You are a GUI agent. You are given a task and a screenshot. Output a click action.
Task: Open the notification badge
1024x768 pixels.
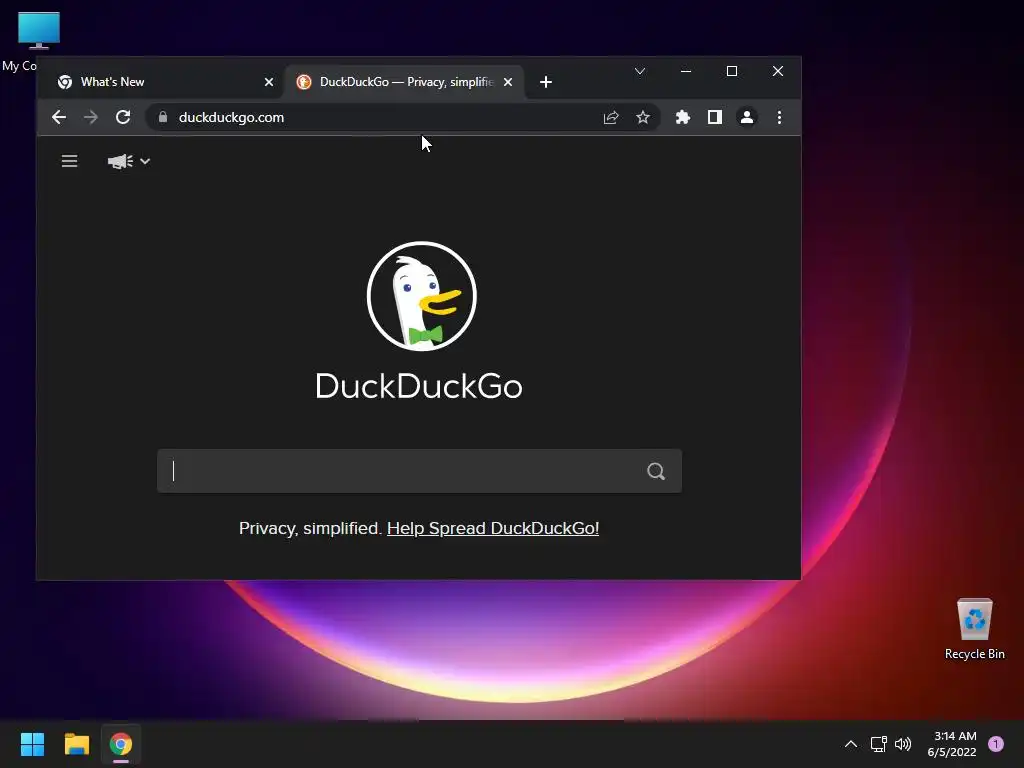pos(995,744)
